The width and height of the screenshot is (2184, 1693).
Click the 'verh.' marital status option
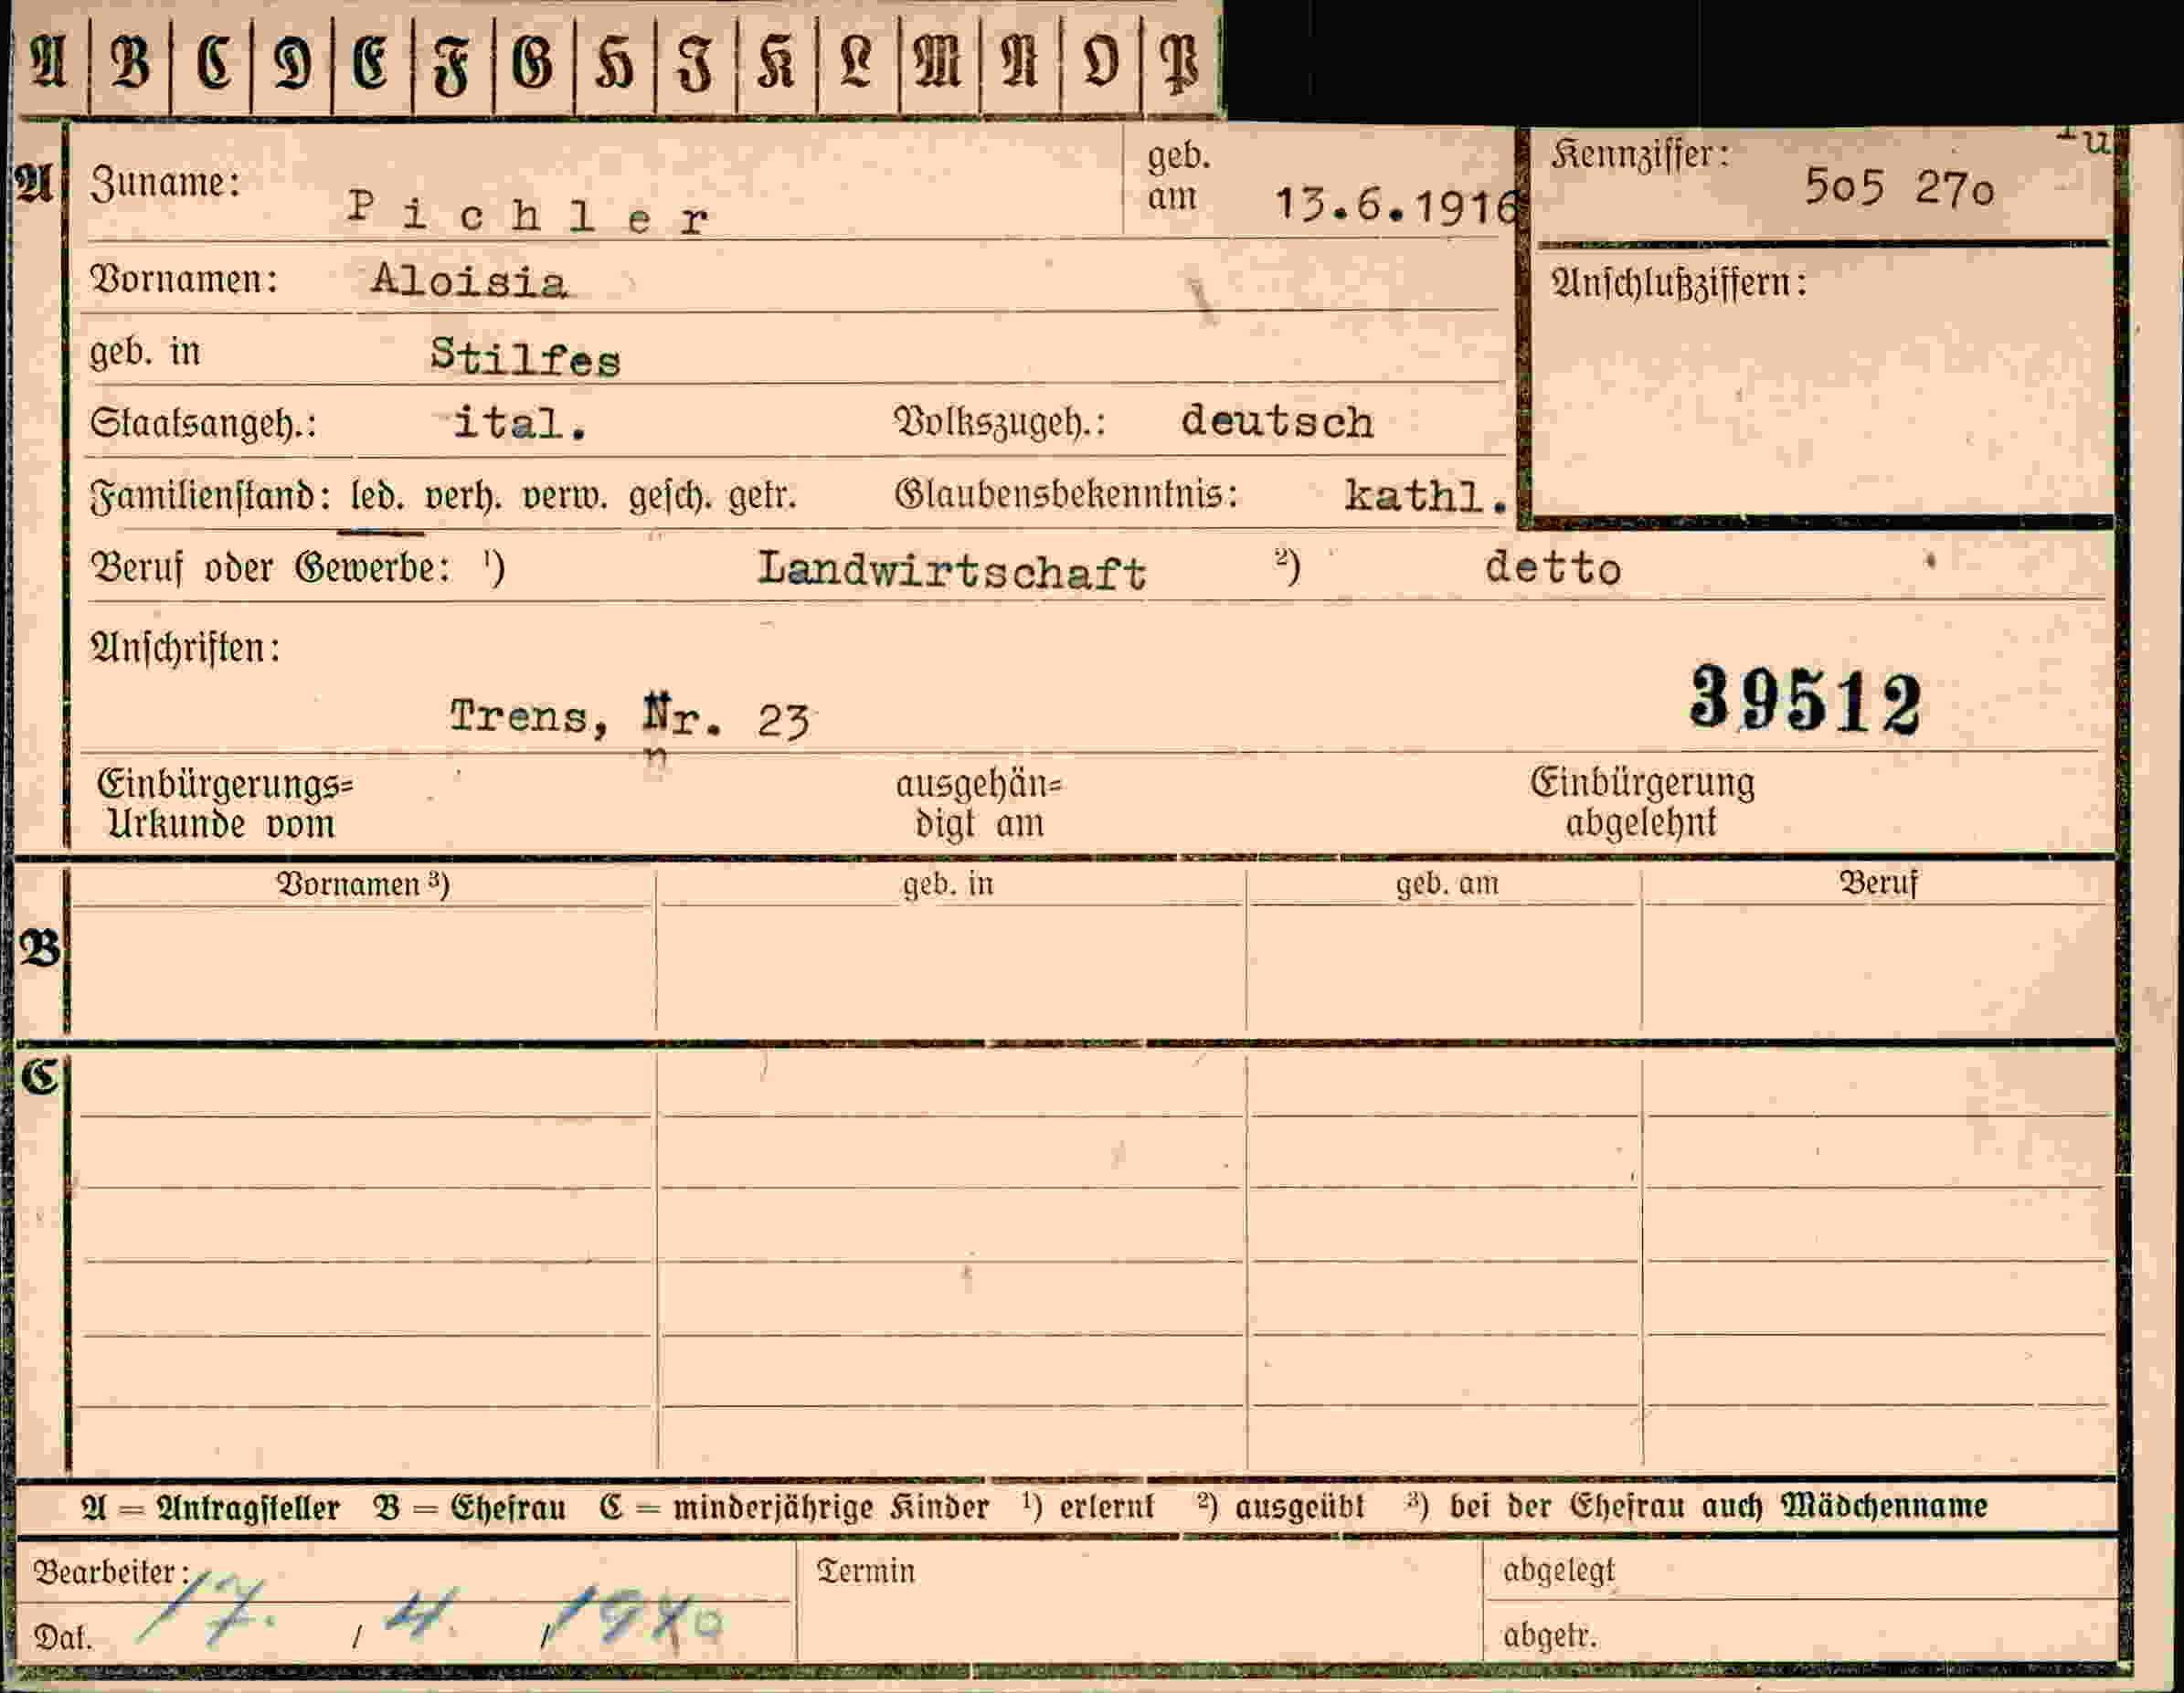tap(463, 497)
